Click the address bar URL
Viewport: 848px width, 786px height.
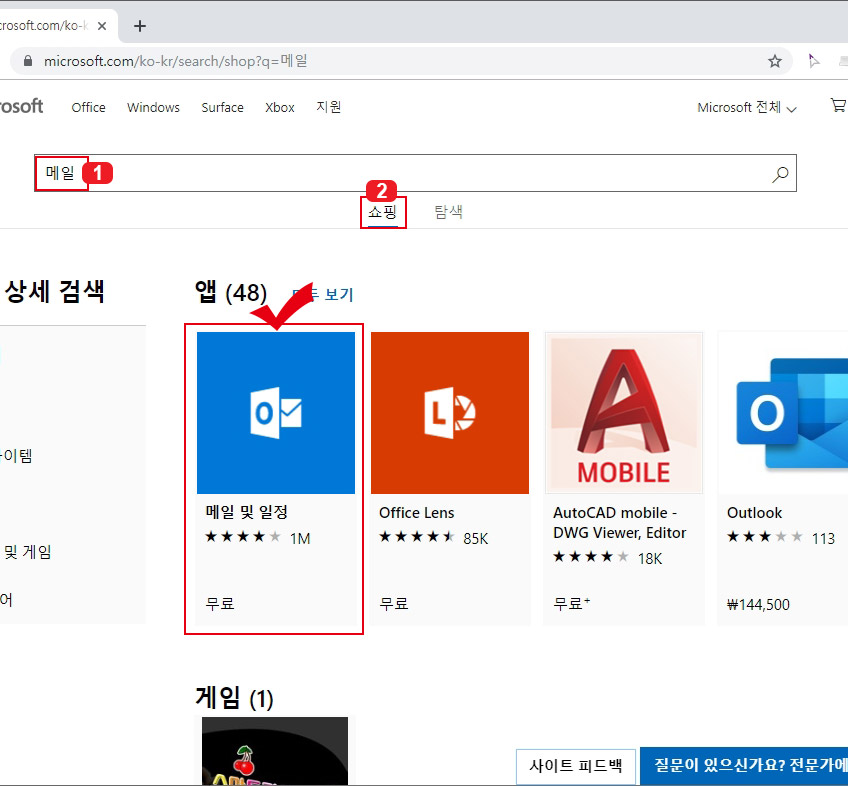(176, 61)
